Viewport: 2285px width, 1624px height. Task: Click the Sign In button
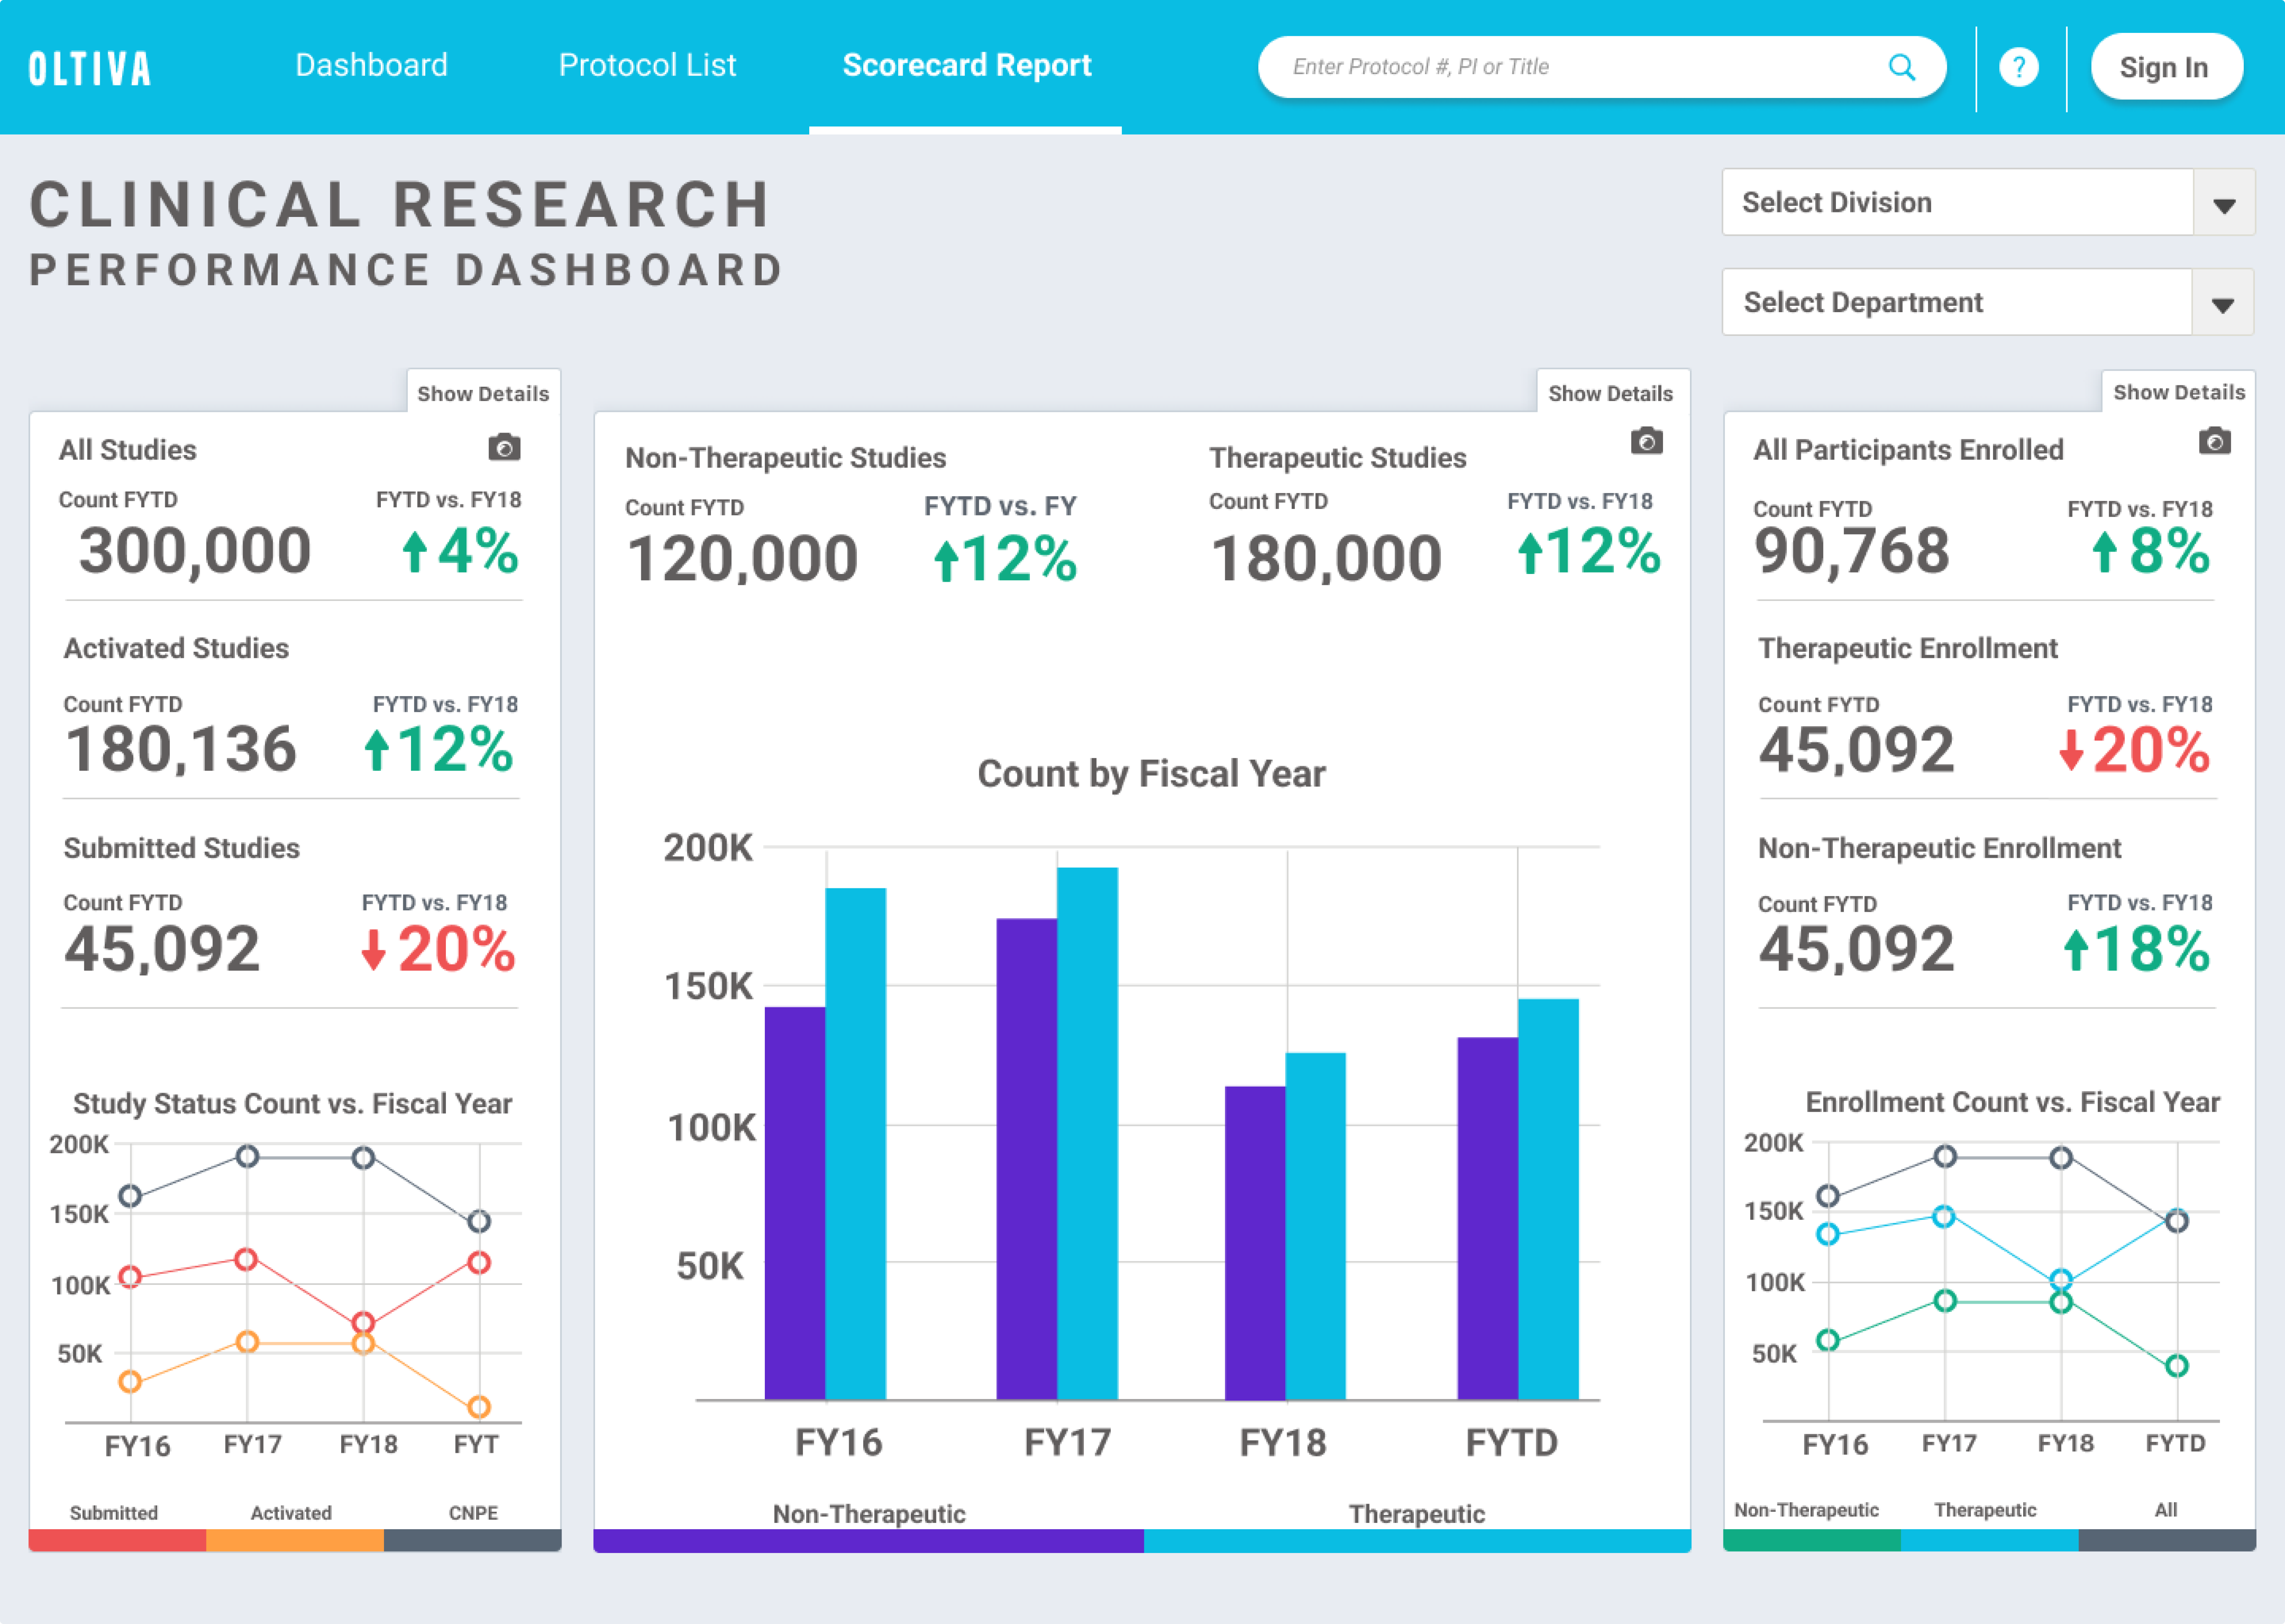(2165, 67)
